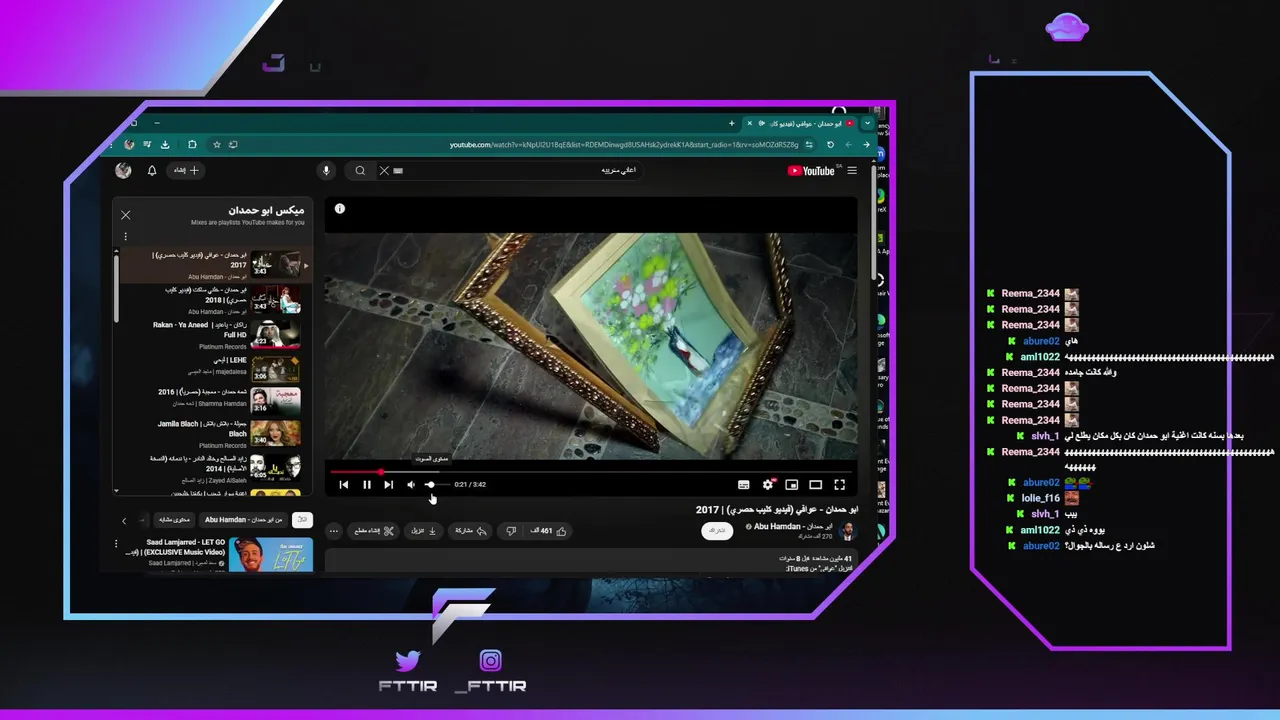Screen dimensions: 1280x720
Task: Reload the YouTube page
Action: click(x=830, y=145)
